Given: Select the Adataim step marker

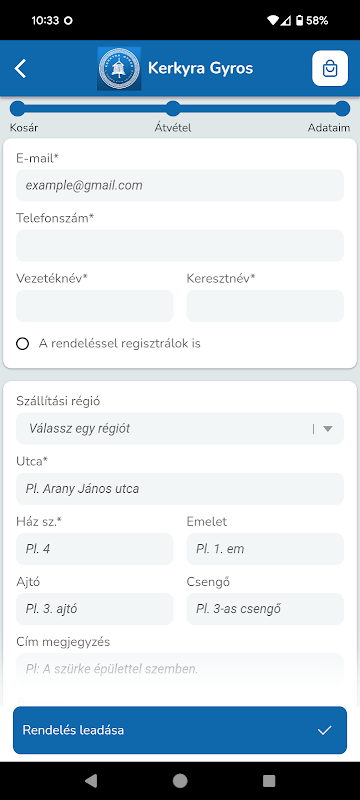Looking at the screenshot, I should pos(343,109).
